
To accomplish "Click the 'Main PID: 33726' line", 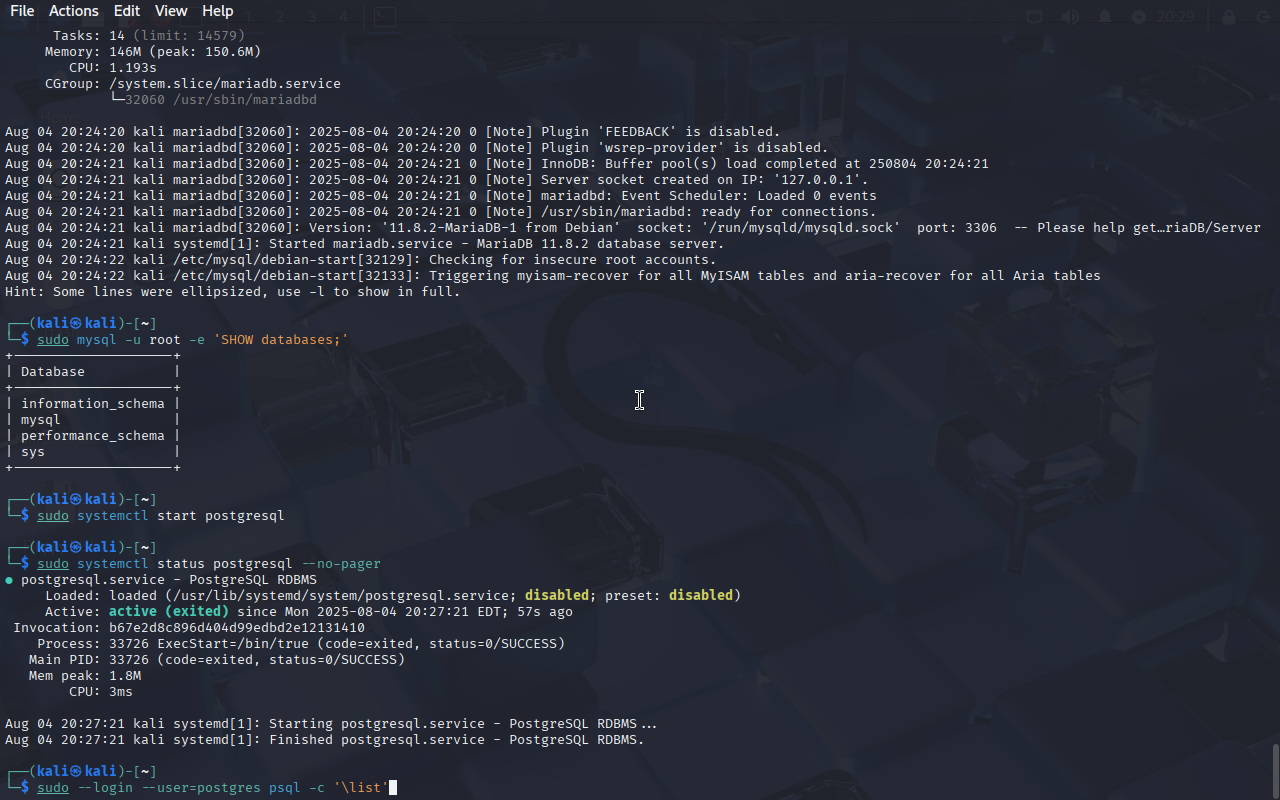I will pyautogui.click(x=217, y=660).
